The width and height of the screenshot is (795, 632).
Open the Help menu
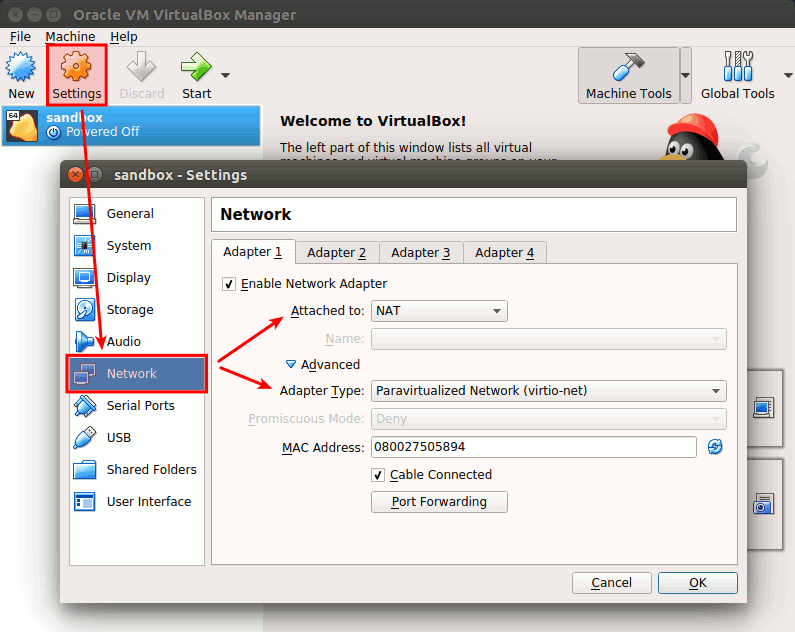click(124, 37)
